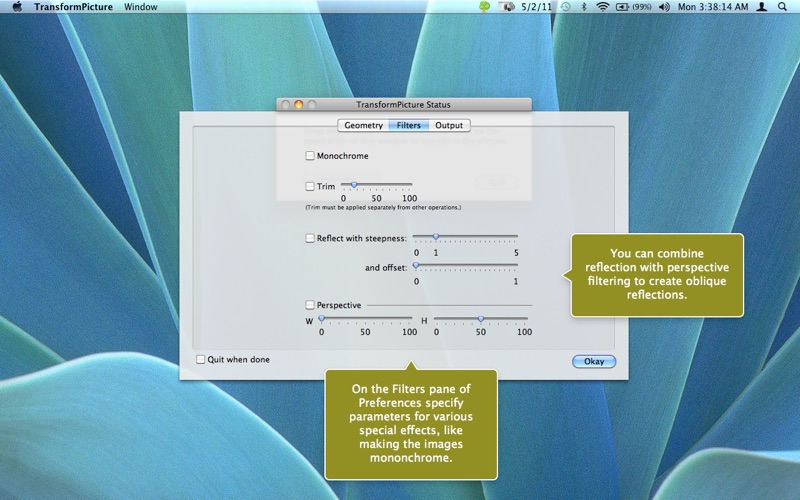The height and width of the screenshot is (500, 800).
Task: Click the TransformPicture Status window title bar
Action: coord(404,105)
